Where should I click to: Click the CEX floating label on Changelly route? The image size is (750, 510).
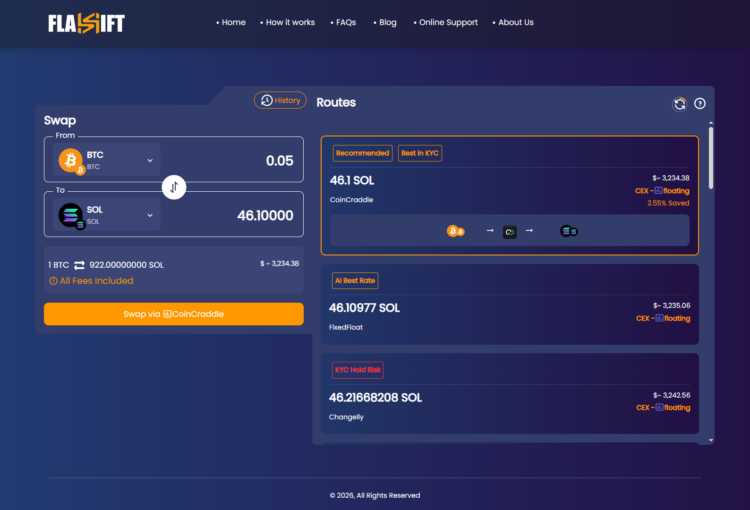point(663,408)
